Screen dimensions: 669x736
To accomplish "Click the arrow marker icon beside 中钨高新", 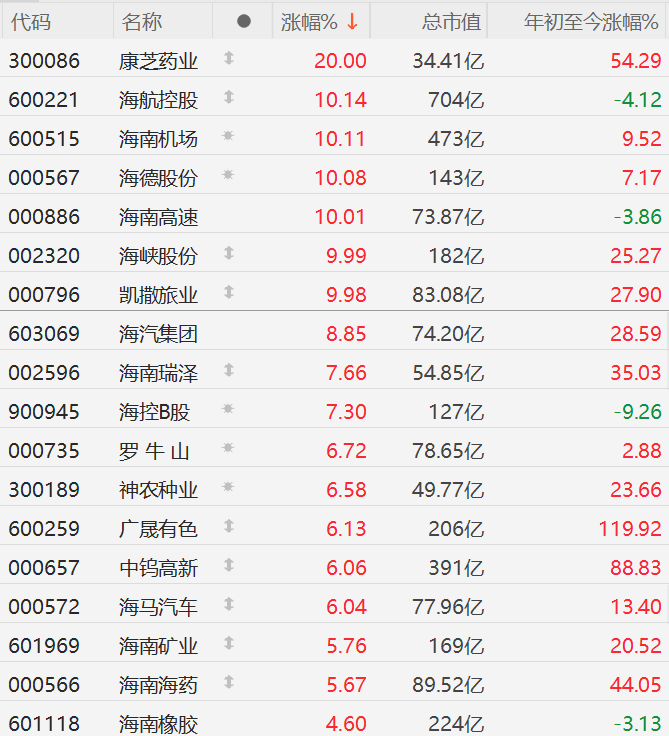I will tap(229, 565).
